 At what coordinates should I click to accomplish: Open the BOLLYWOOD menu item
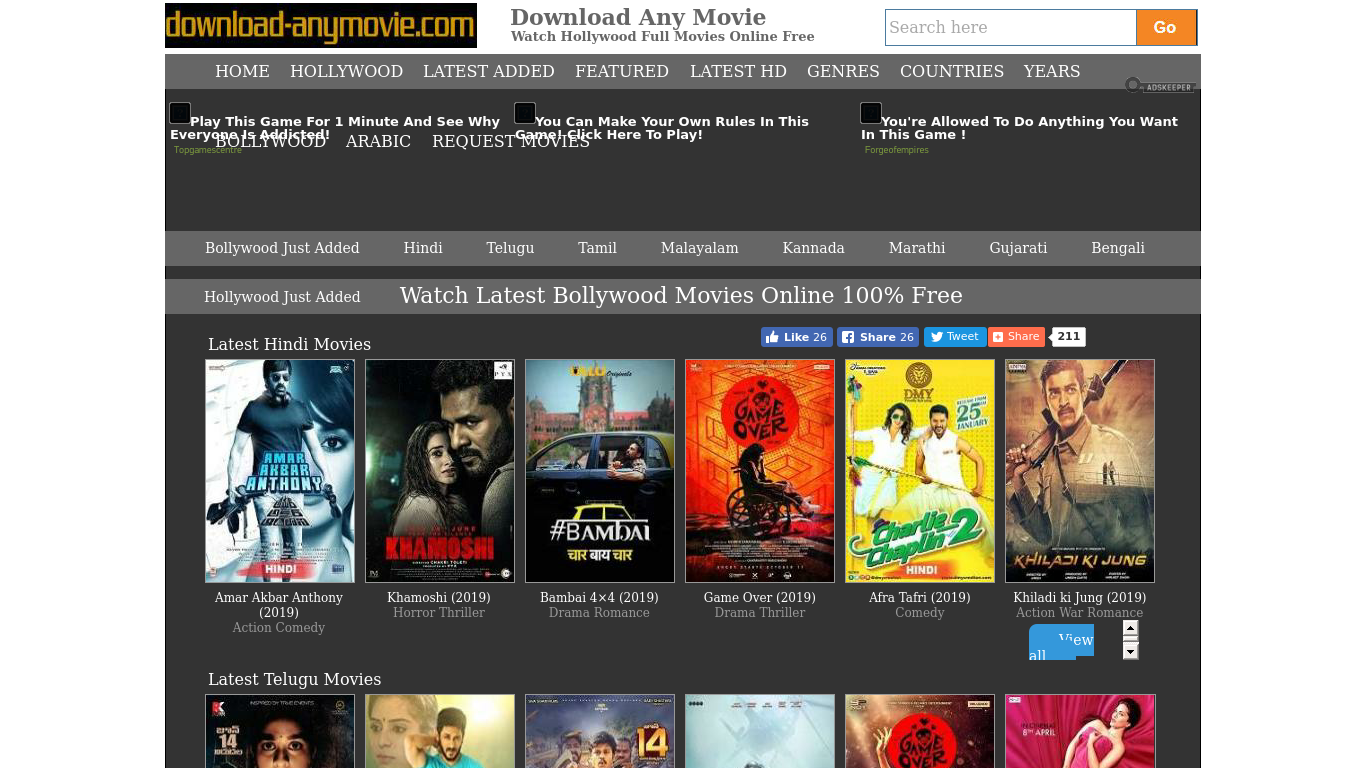click(270, 141)
